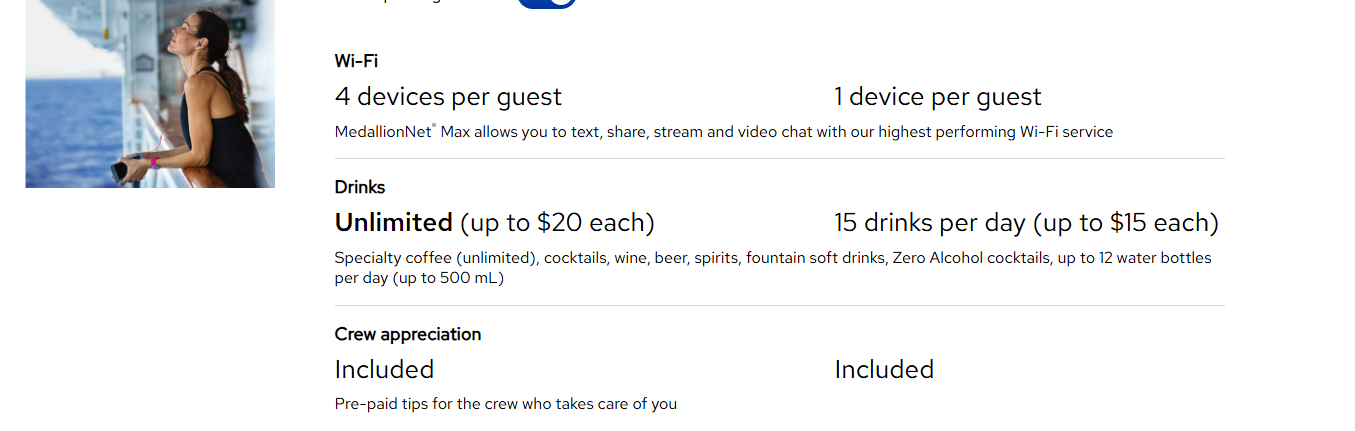Click the 'Pre-paid tips for the crew' text
This screenshot has width=1355, height=431.
(505, 404)
